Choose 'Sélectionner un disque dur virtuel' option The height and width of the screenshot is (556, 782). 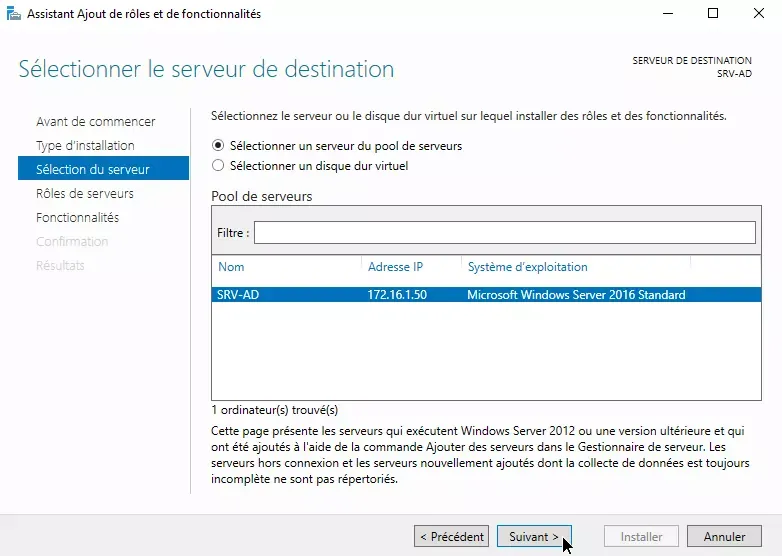(219, 166)
